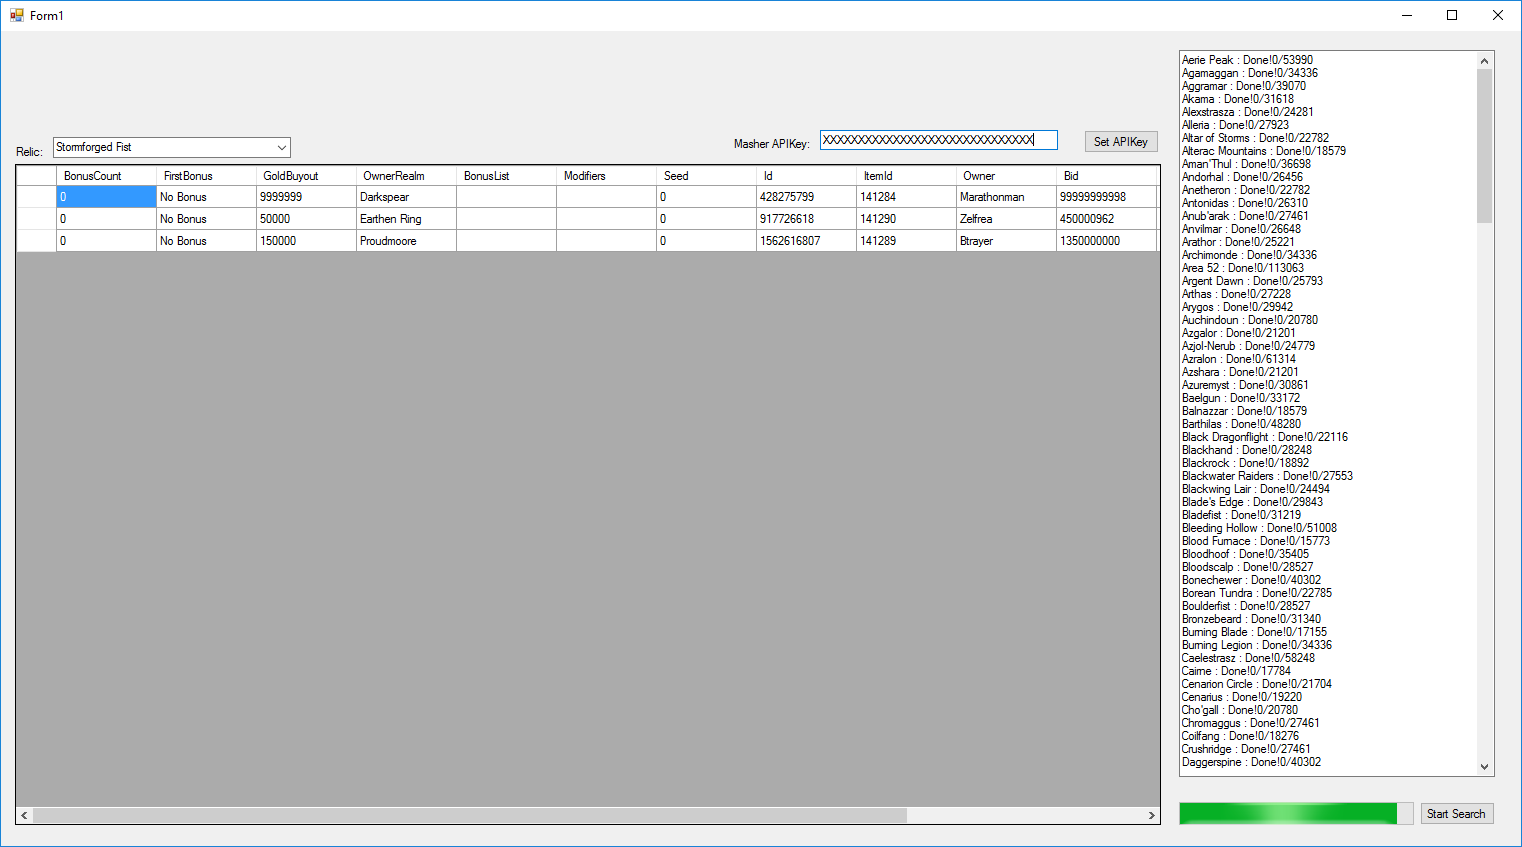
Task: Select the Id cell 917726618
Action: click(806, 219)
